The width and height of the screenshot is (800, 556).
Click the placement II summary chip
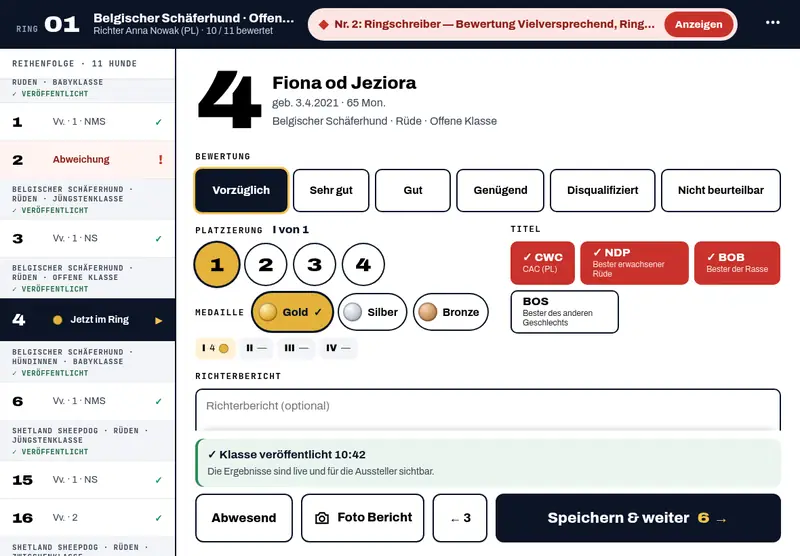256,348
